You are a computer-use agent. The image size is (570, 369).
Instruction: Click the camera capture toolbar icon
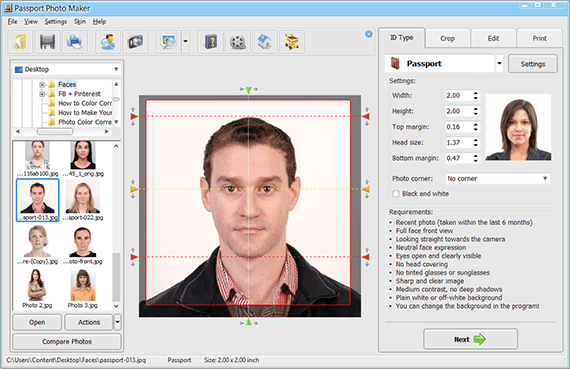(x=135, y=42)
